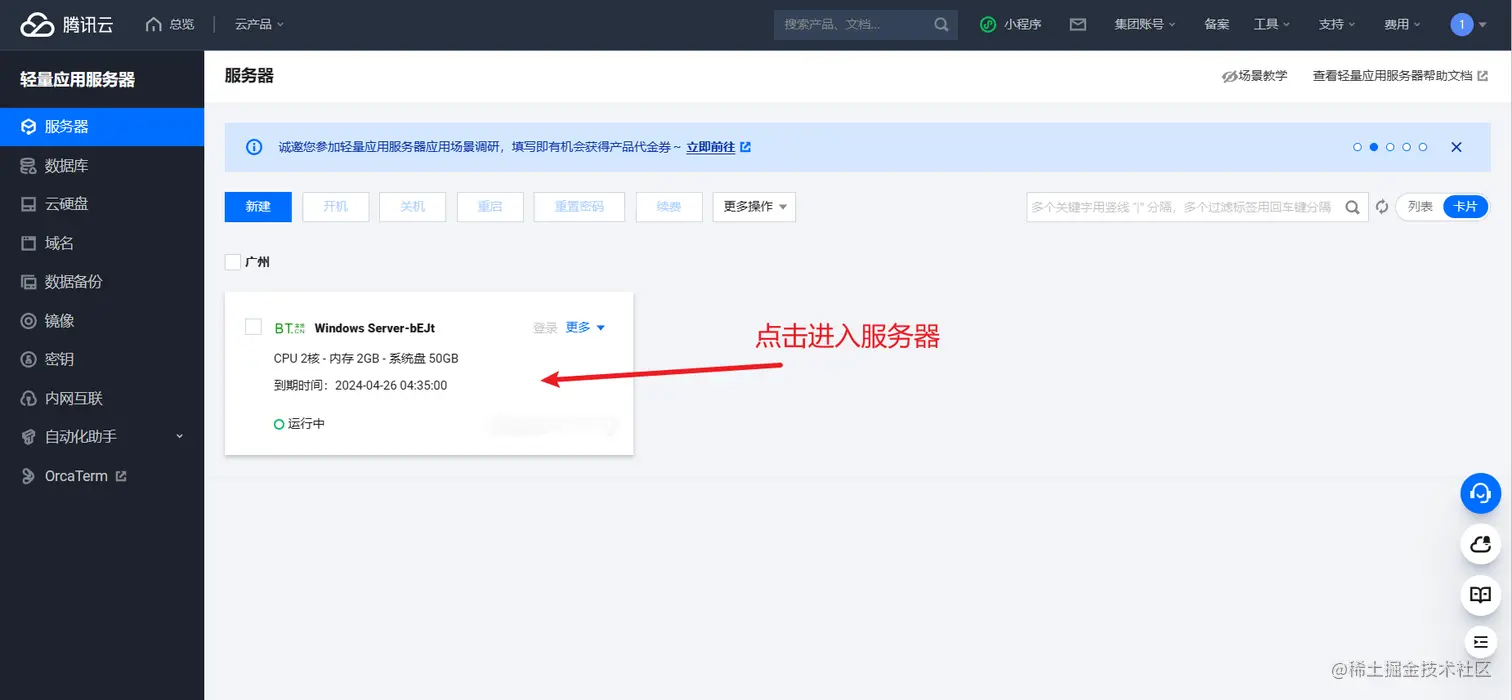Click 登录 on the server card

pyautogui.click(x=545, y=328)
